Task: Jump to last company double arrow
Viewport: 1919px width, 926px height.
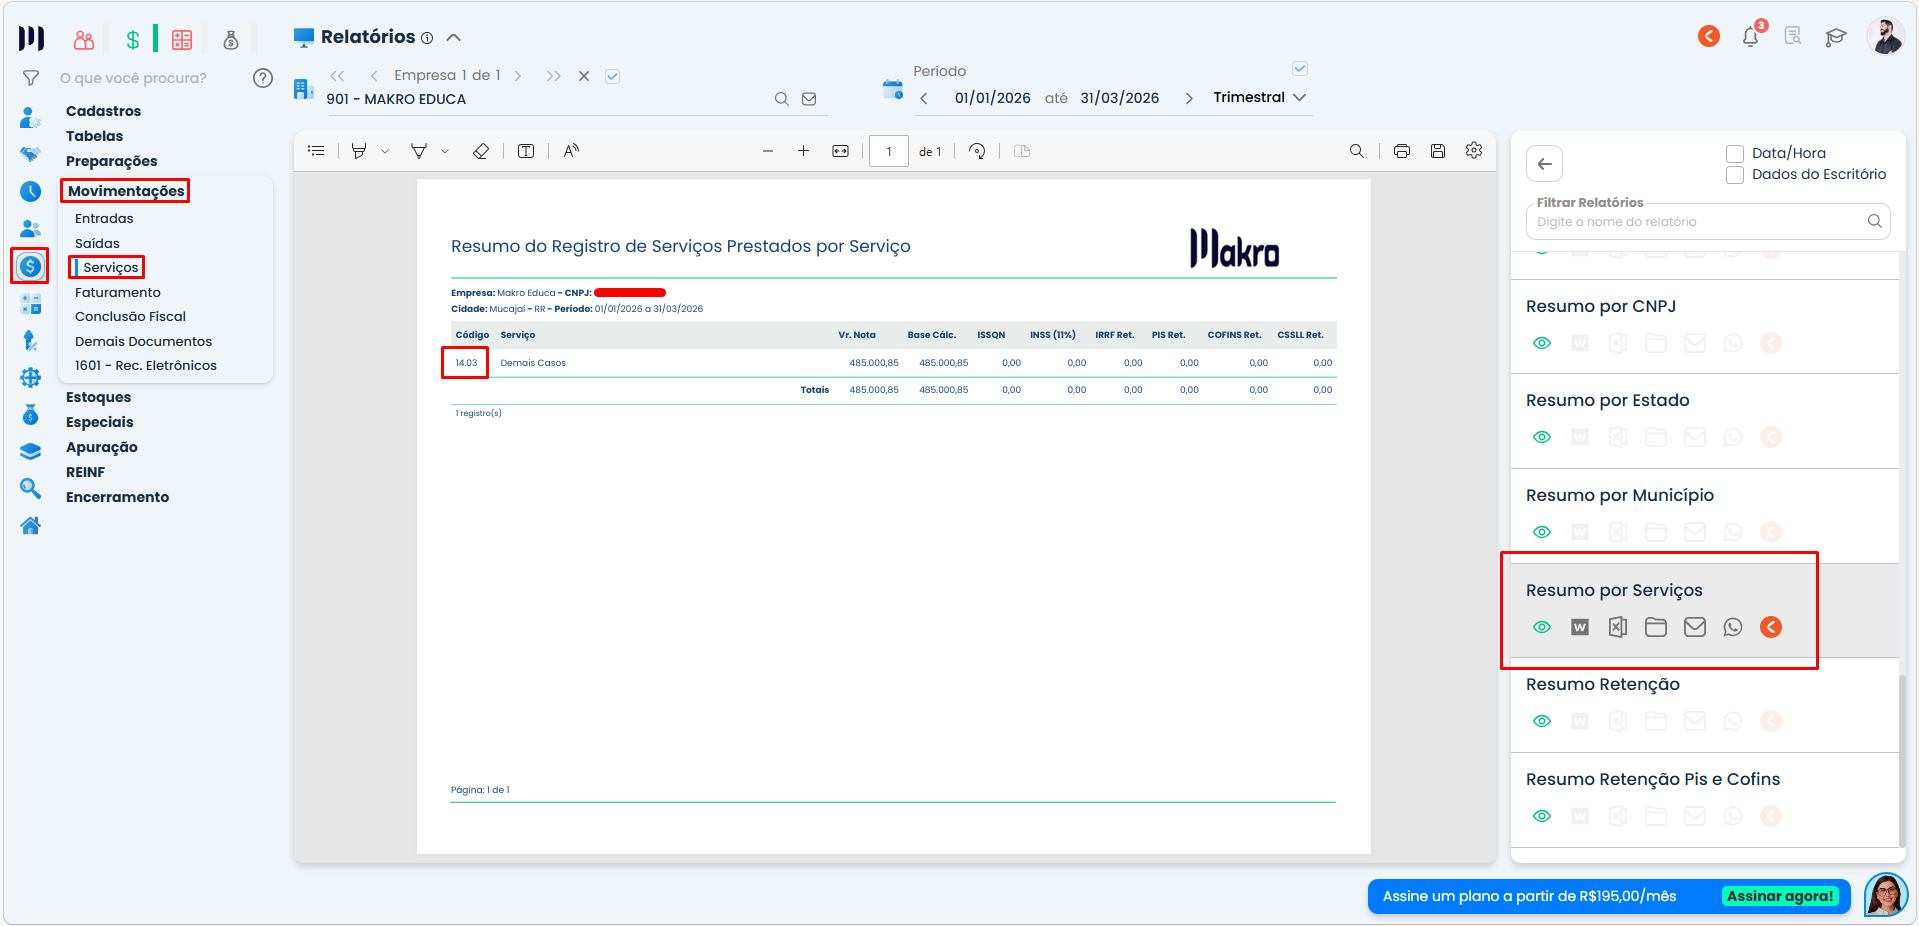Action: pyautogui.click(x=553, y=76)
